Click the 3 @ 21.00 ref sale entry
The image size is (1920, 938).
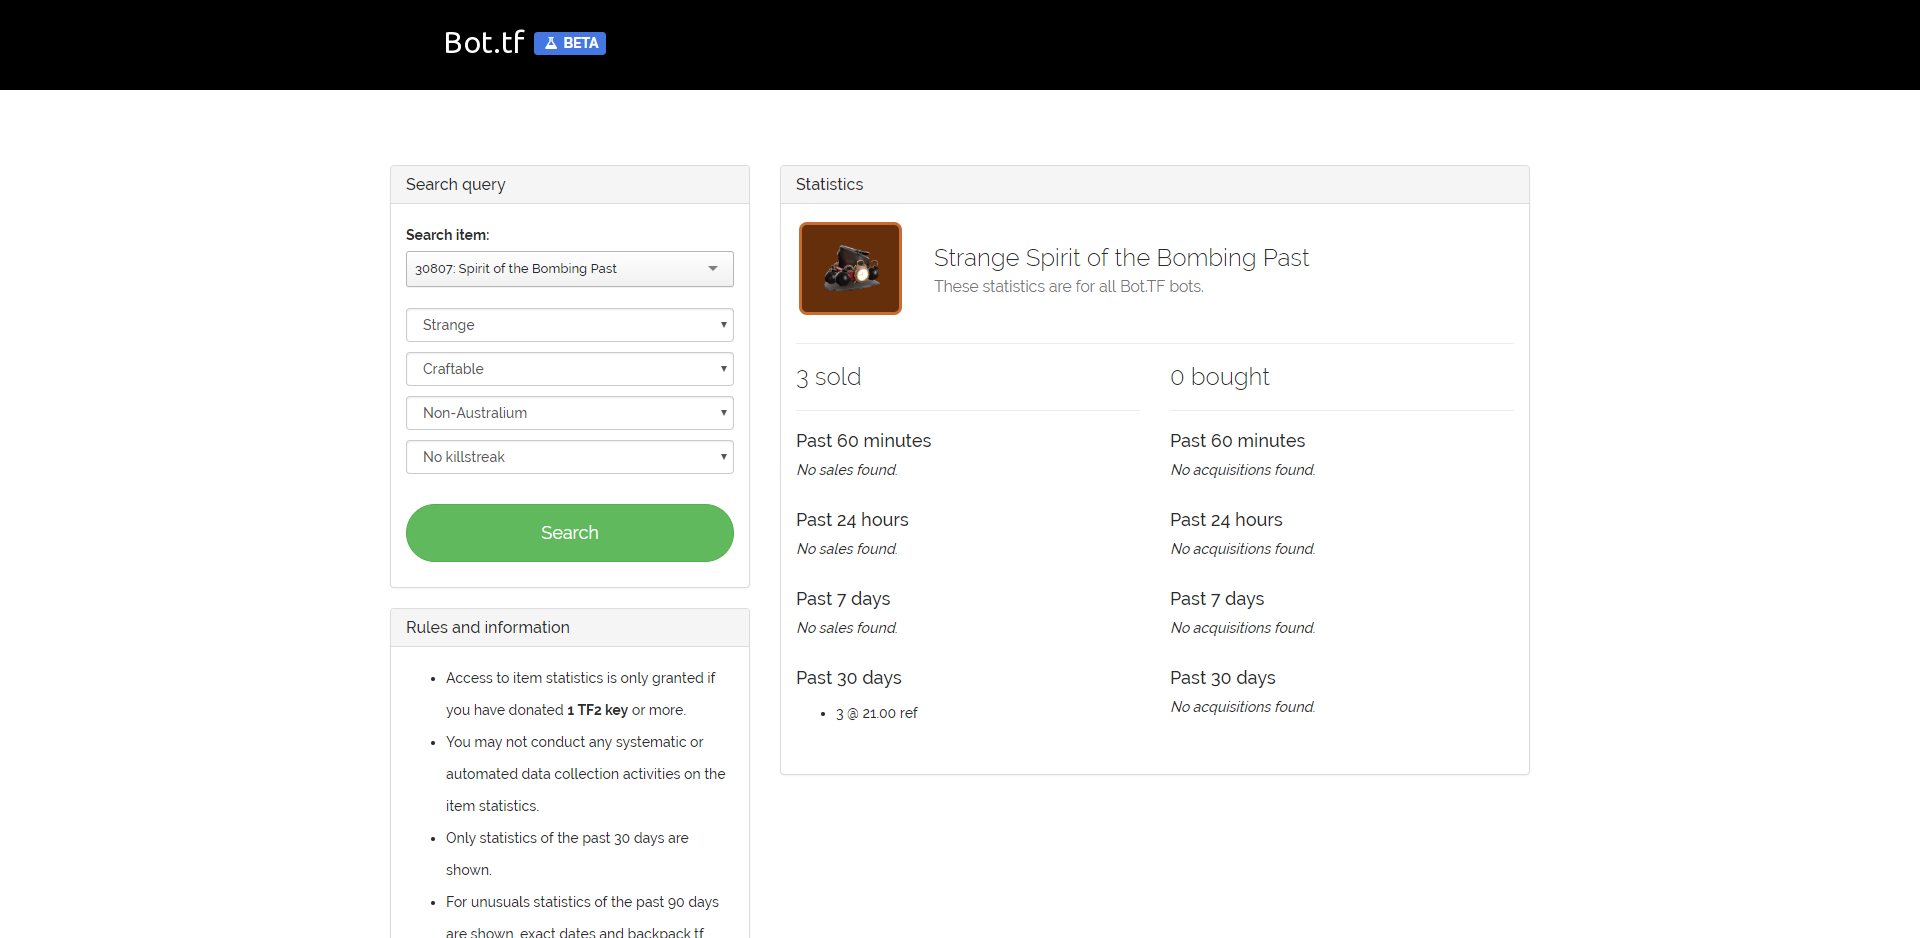877,713
